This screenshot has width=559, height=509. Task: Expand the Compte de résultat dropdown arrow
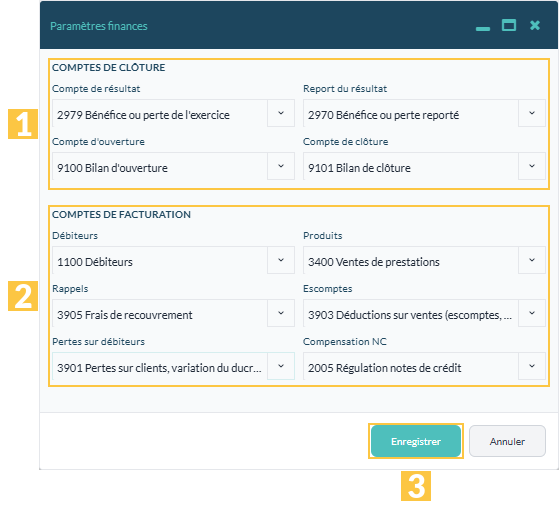tap(281, 113)
